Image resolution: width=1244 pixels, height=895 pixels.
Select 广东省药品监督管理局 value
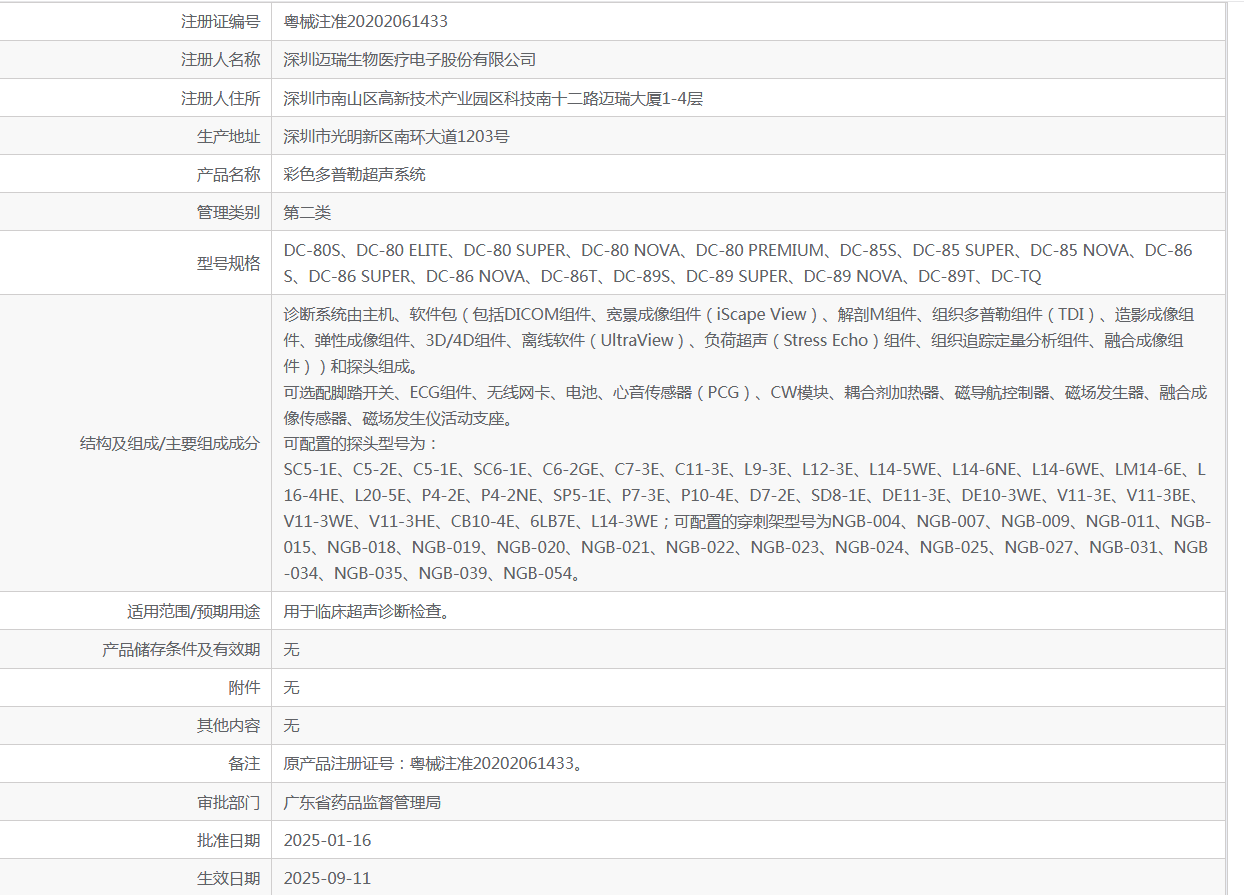pos(362,802)
